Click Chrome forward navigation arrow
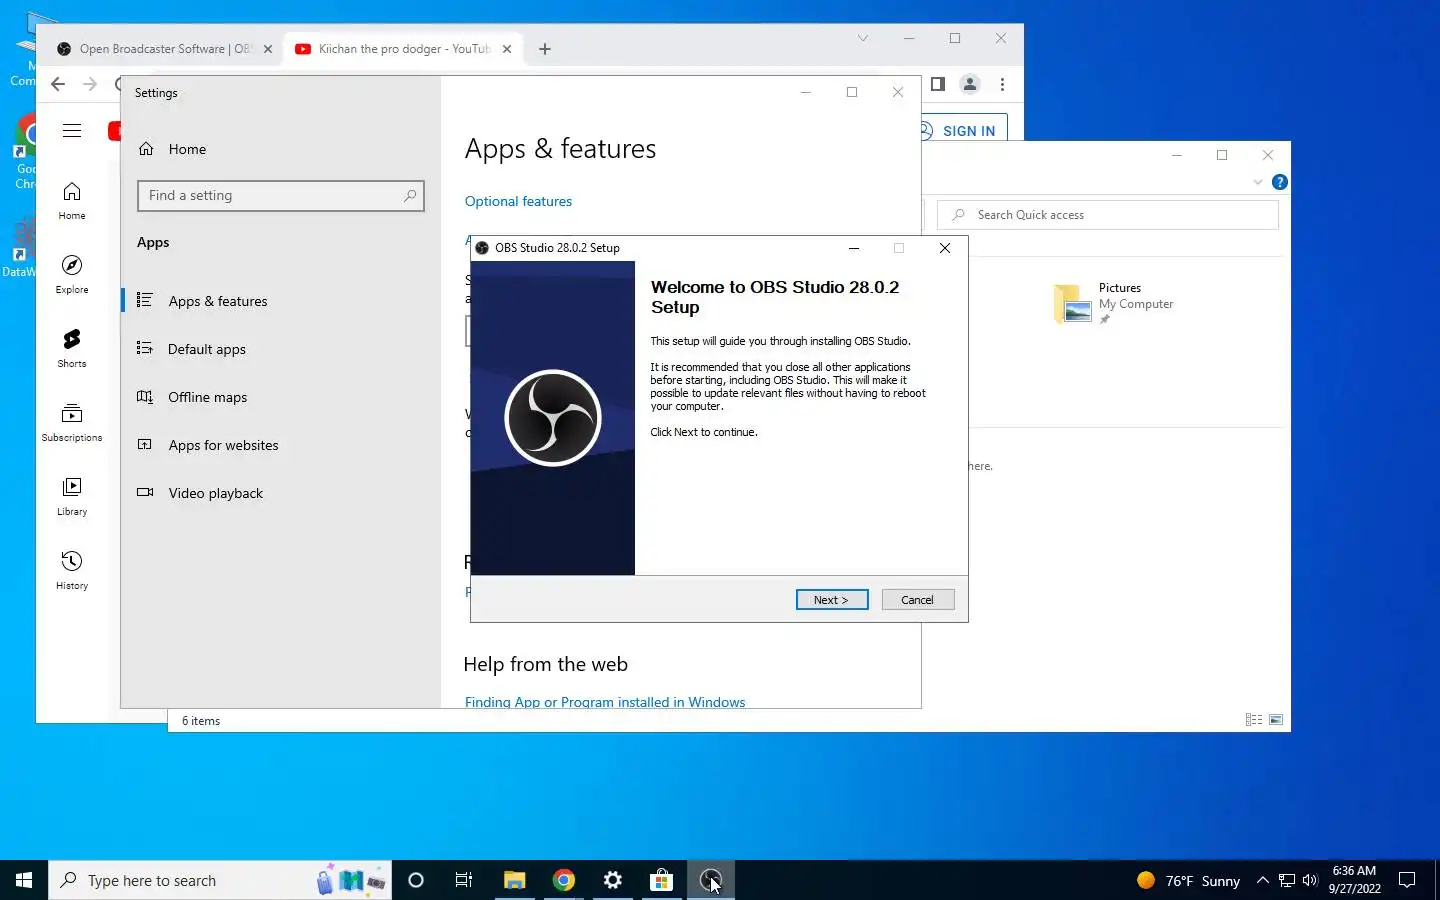 pyautogui.click(x=90, y=84)
